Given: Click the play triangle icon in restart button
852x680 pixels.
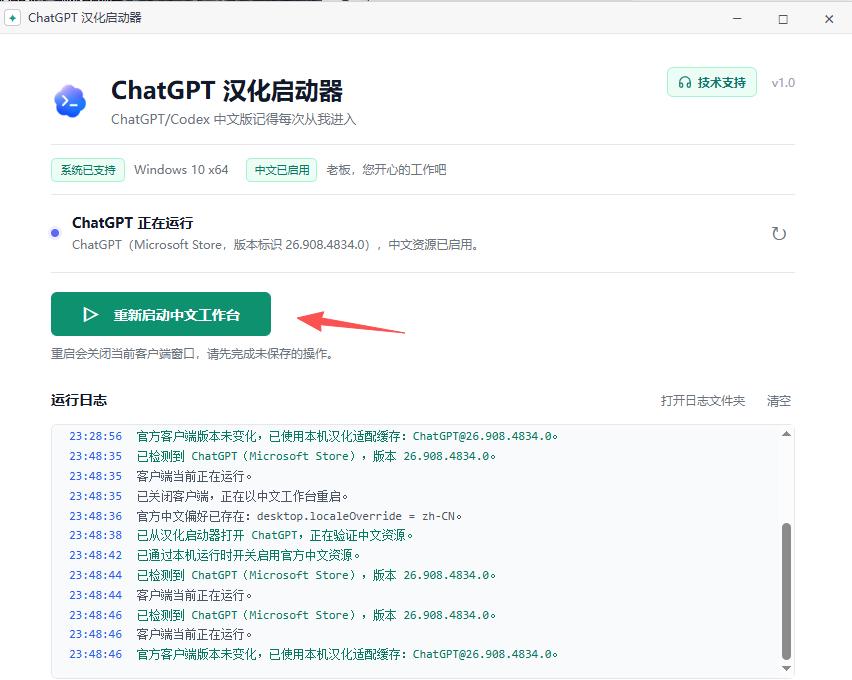Looking at the screenshot, I should coord(90,315).
